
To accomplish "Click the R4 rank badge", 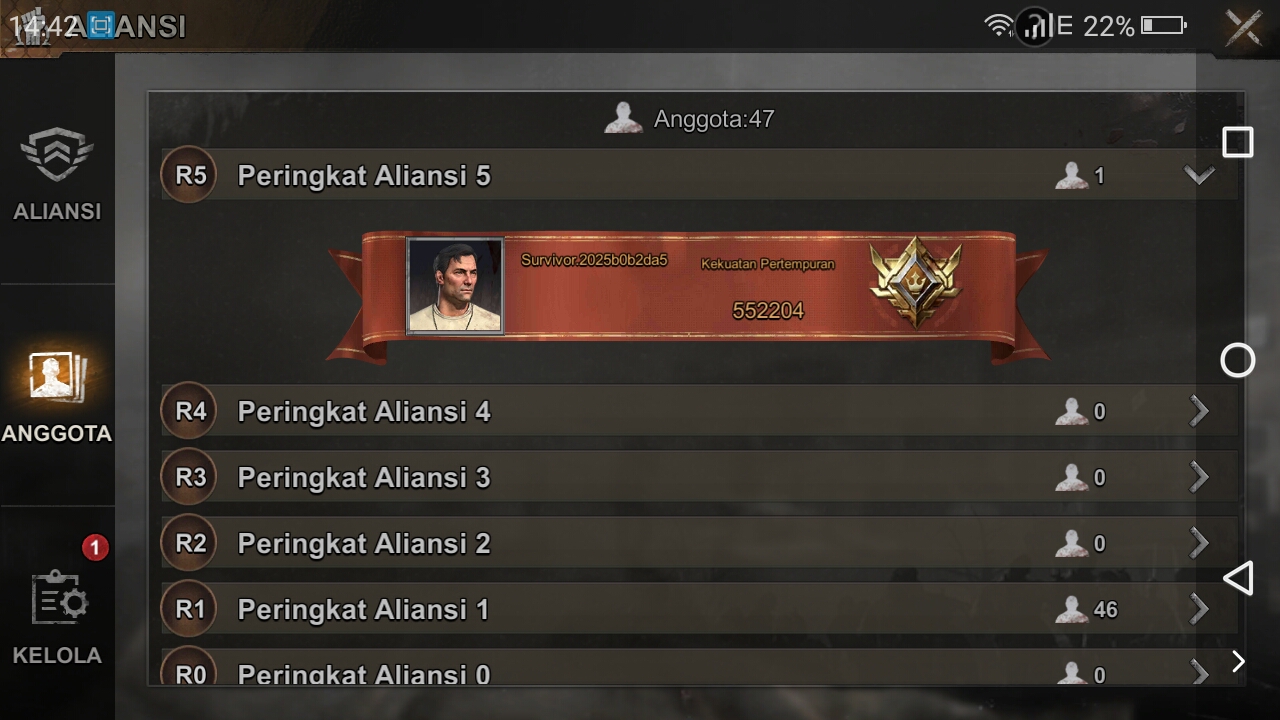I will 190,411.
